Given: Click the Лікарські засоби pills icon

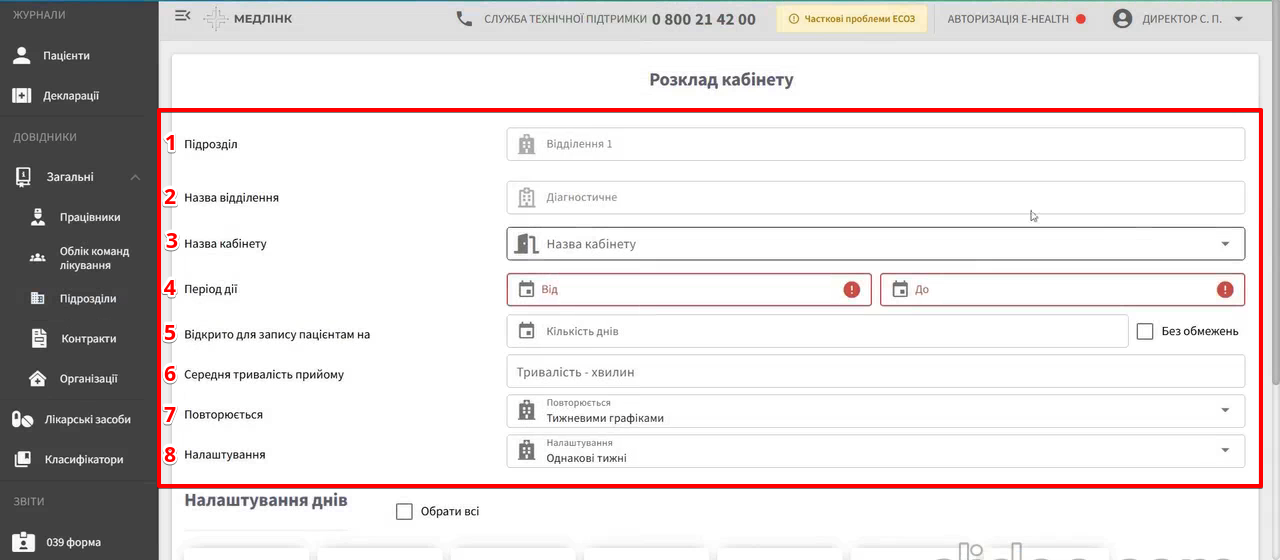Looking at the screenshot, I should coord(22,419).
